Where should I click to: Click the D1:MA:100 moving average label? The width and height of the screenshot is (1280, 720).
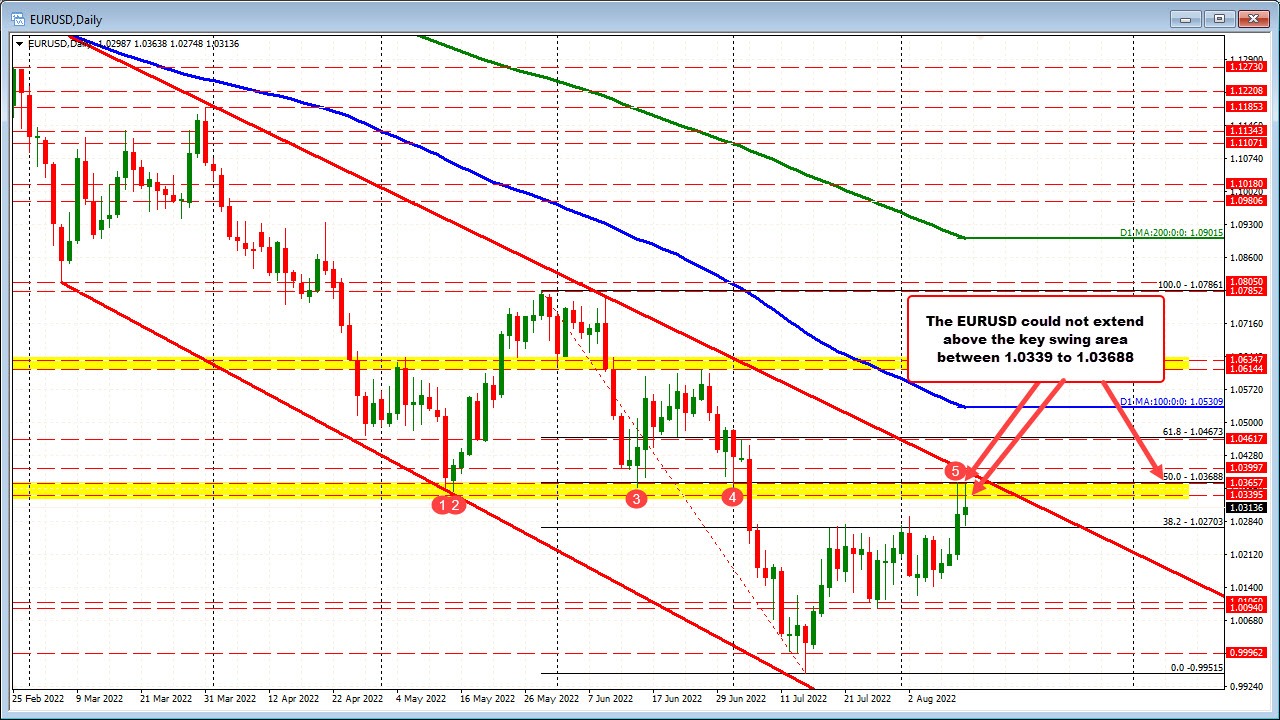click(x=1171, y=401)
